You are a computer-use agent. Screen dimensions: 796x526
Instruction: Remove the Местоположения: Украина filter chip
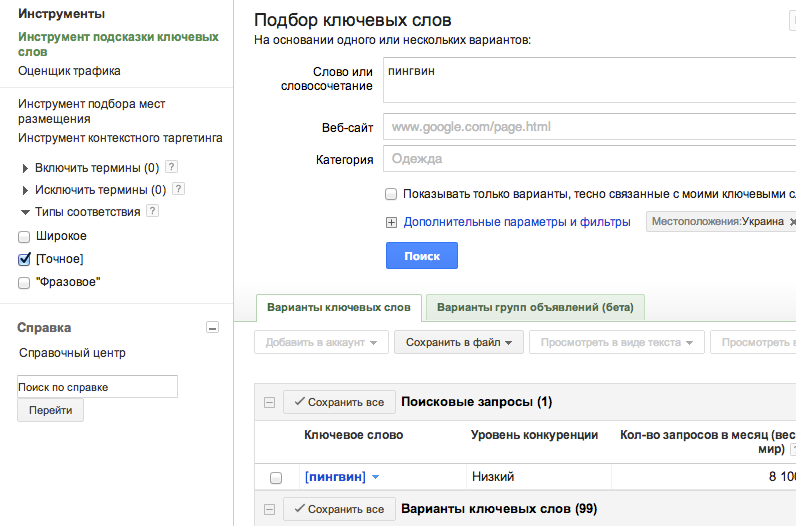pos(792,222)
